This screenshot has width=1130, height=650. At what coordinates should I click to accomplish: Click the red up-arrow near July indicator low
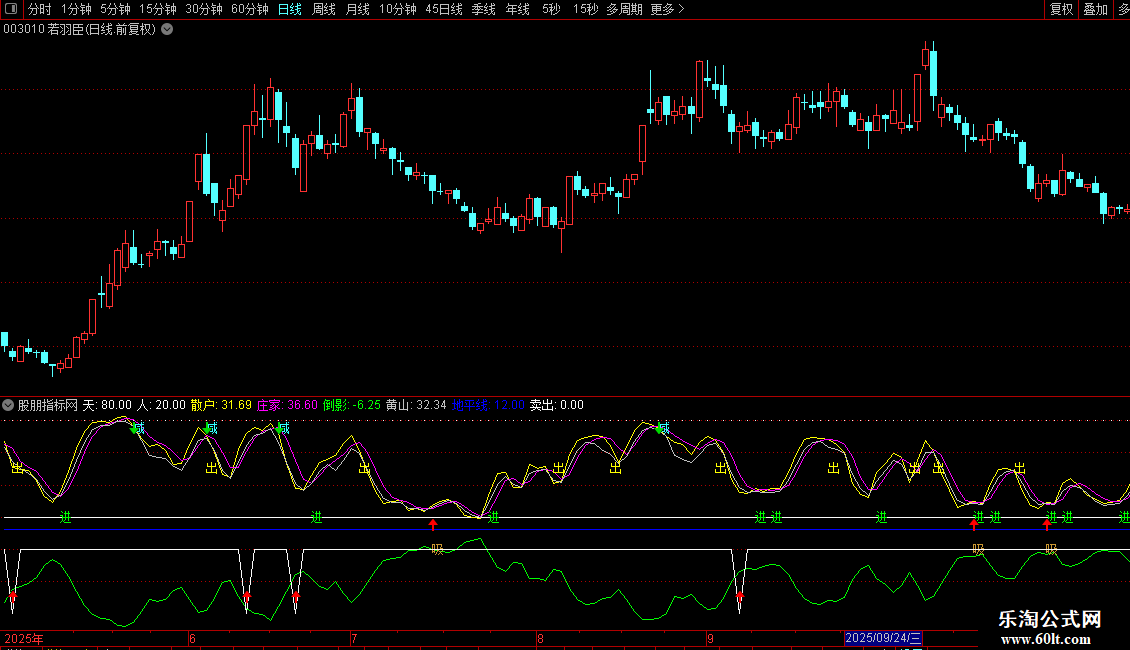432,525
